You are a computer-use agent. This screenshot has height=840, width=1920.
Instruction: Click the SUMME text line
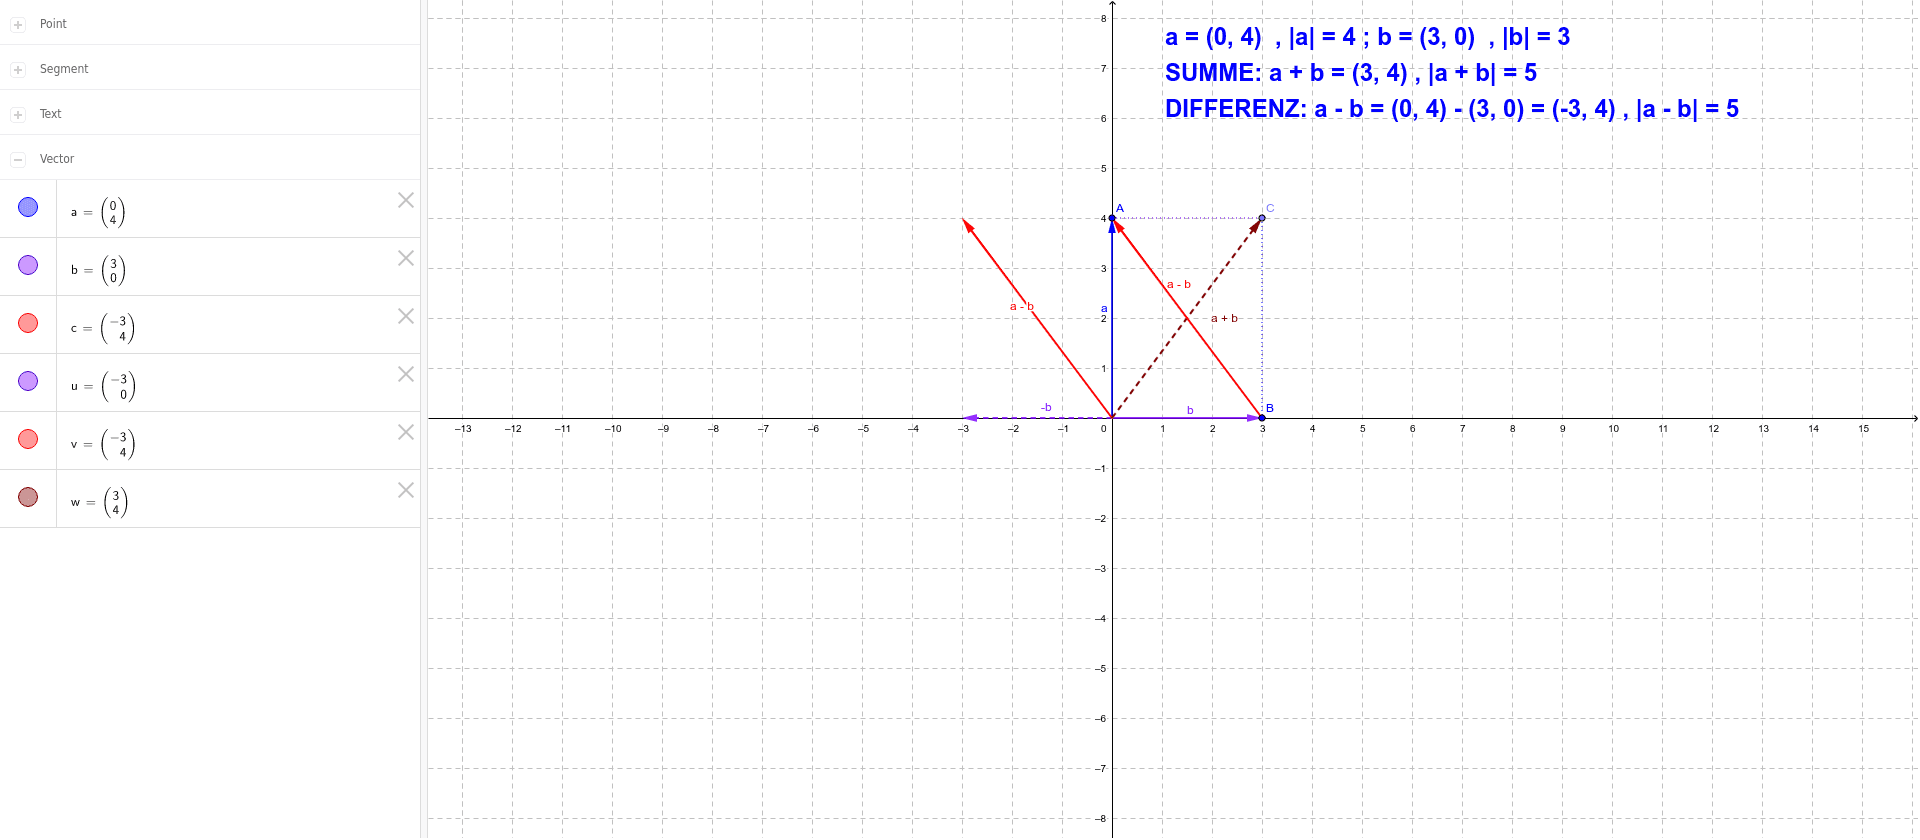(x=1350, y=73)
